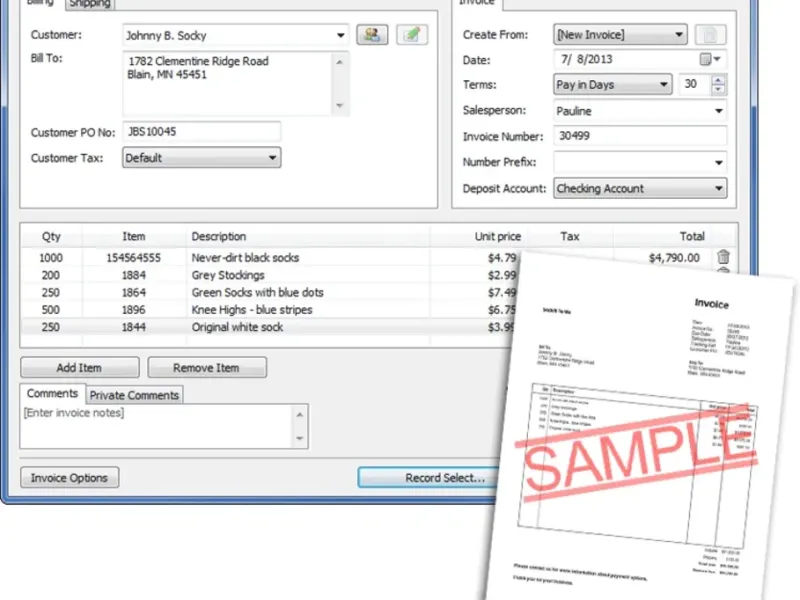The width and height of the screenshot is (800, 600).
Task: Click the Remove Item button
Action: [207, 367]
